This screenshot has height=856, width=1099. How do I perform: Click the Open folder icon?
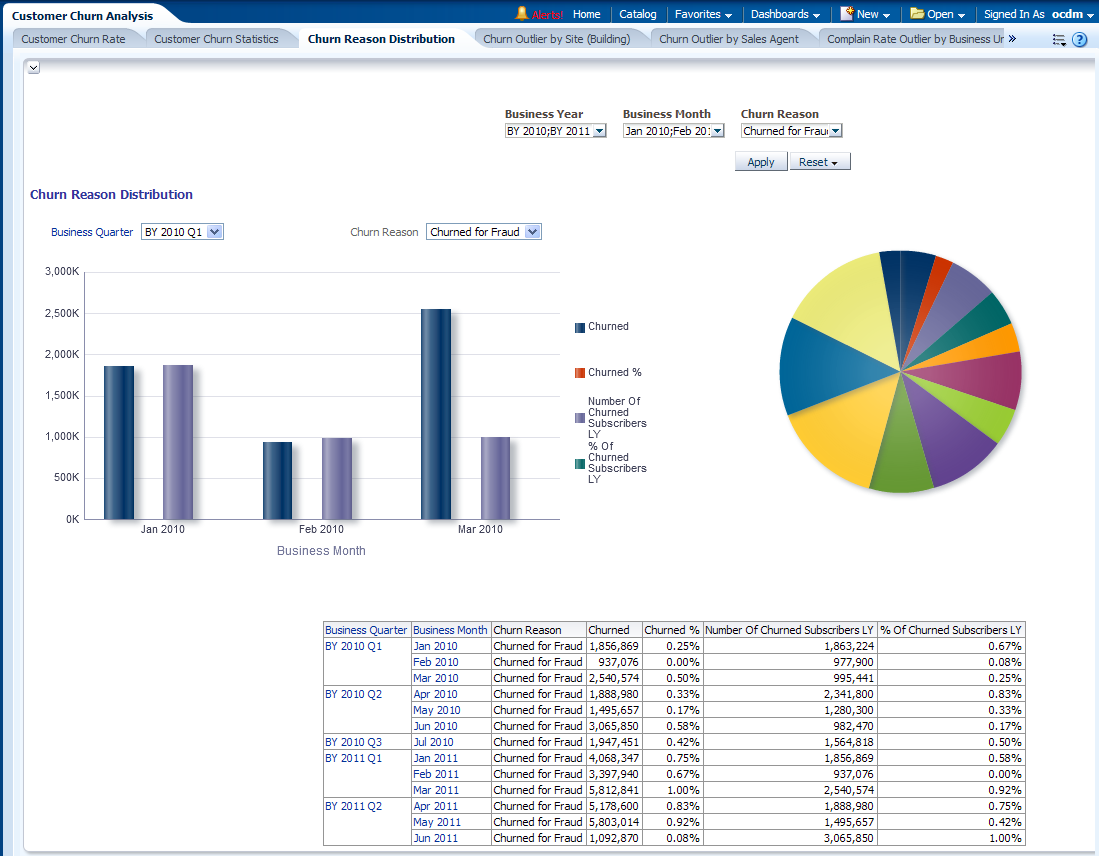[x=917, y=14]
